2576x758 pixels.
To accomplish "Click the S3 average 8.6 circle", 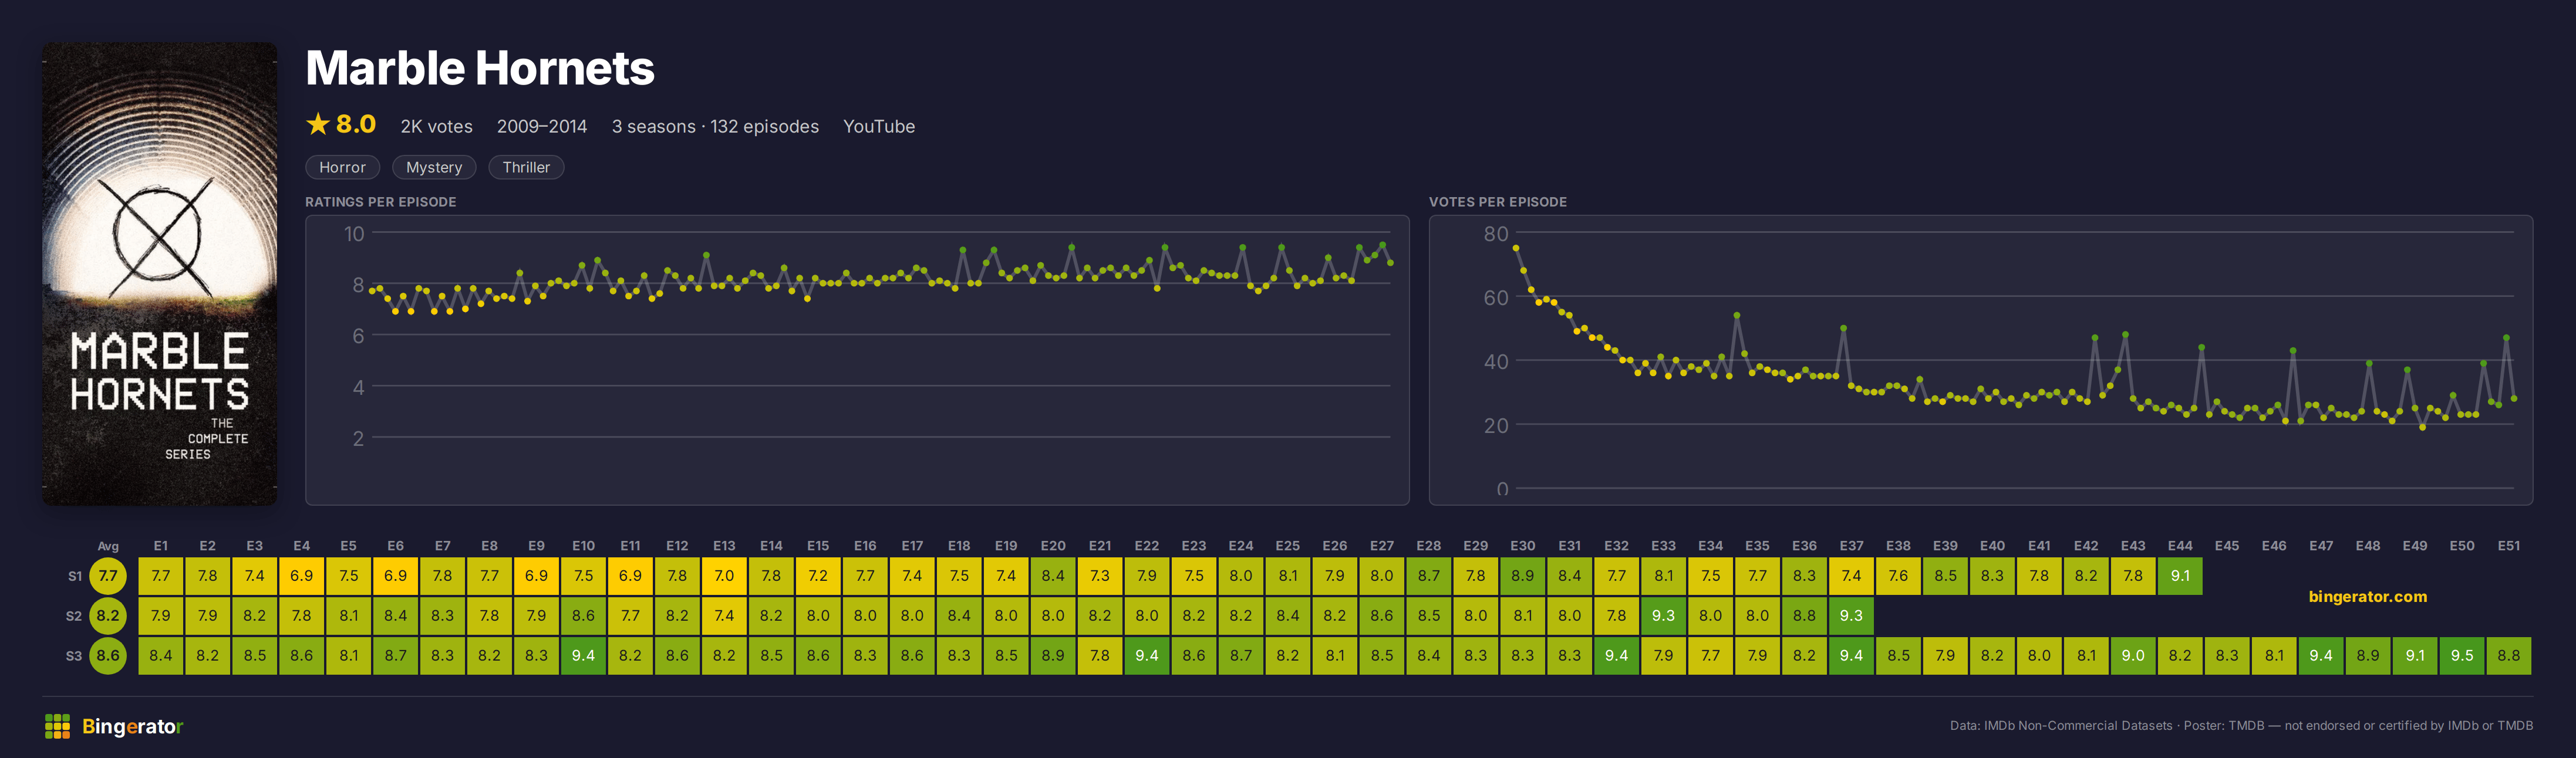I will pyautogui.click(x=108, y=656).
